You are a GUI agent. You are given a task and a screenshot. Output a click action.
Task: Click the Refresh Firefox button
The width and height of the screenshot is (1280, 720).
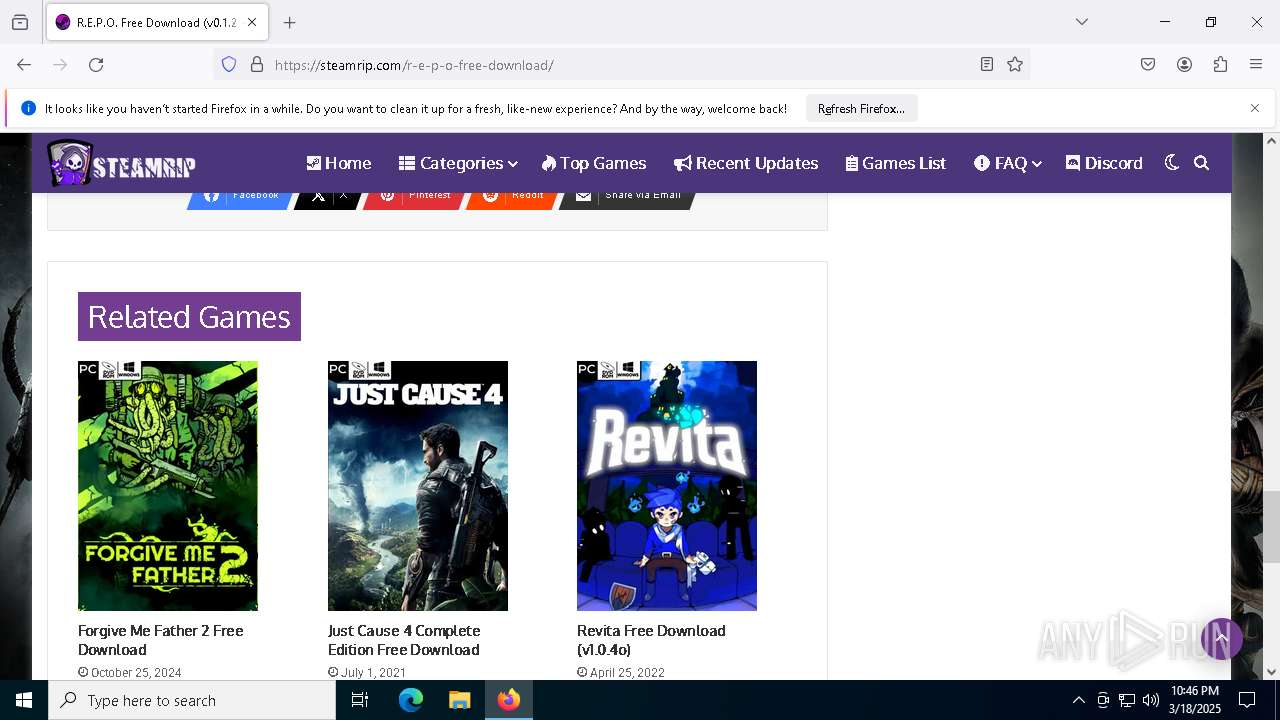861,108
